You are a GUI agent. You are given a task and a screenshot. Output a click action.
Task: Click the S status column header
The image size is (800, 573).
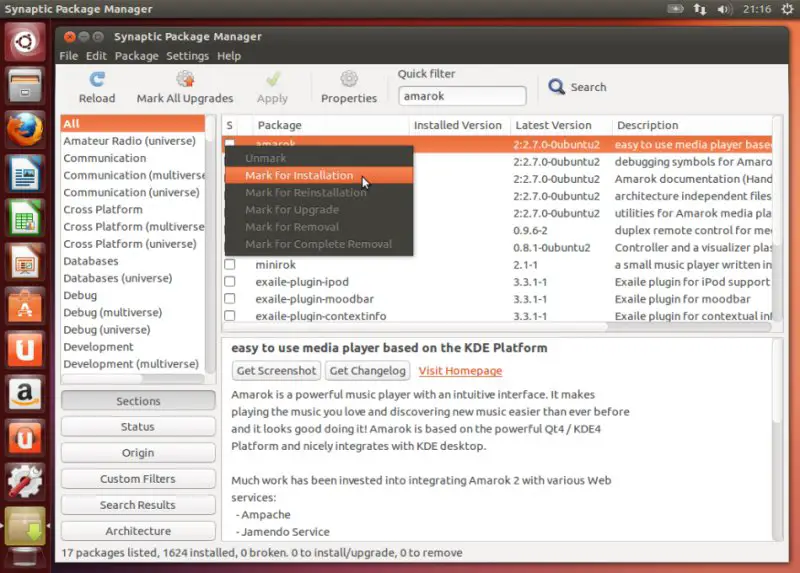(x=230, y=126)
